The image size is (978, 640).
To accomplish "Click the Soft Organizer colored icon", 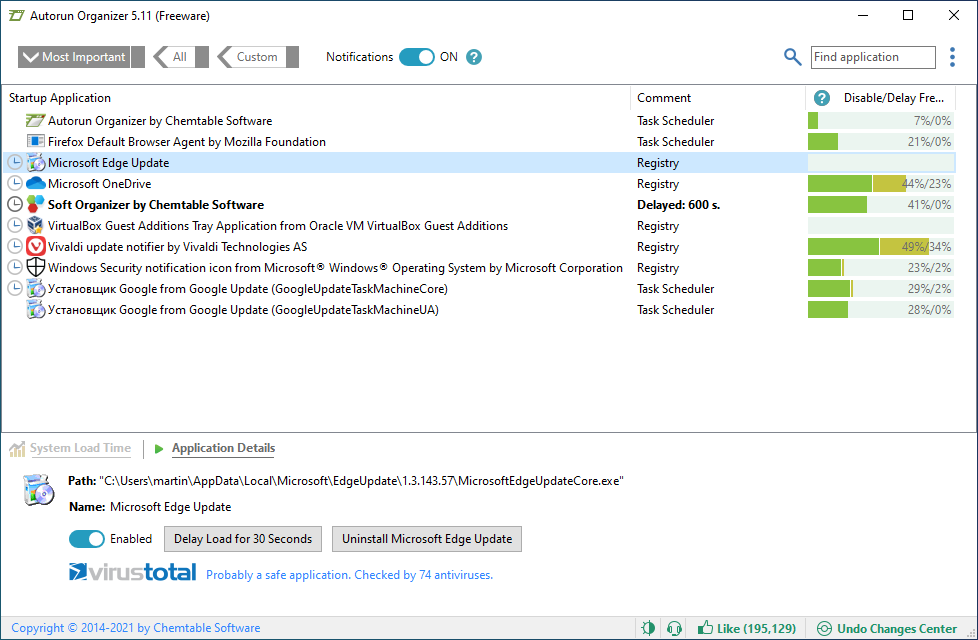I will click(x=36, y=204).
